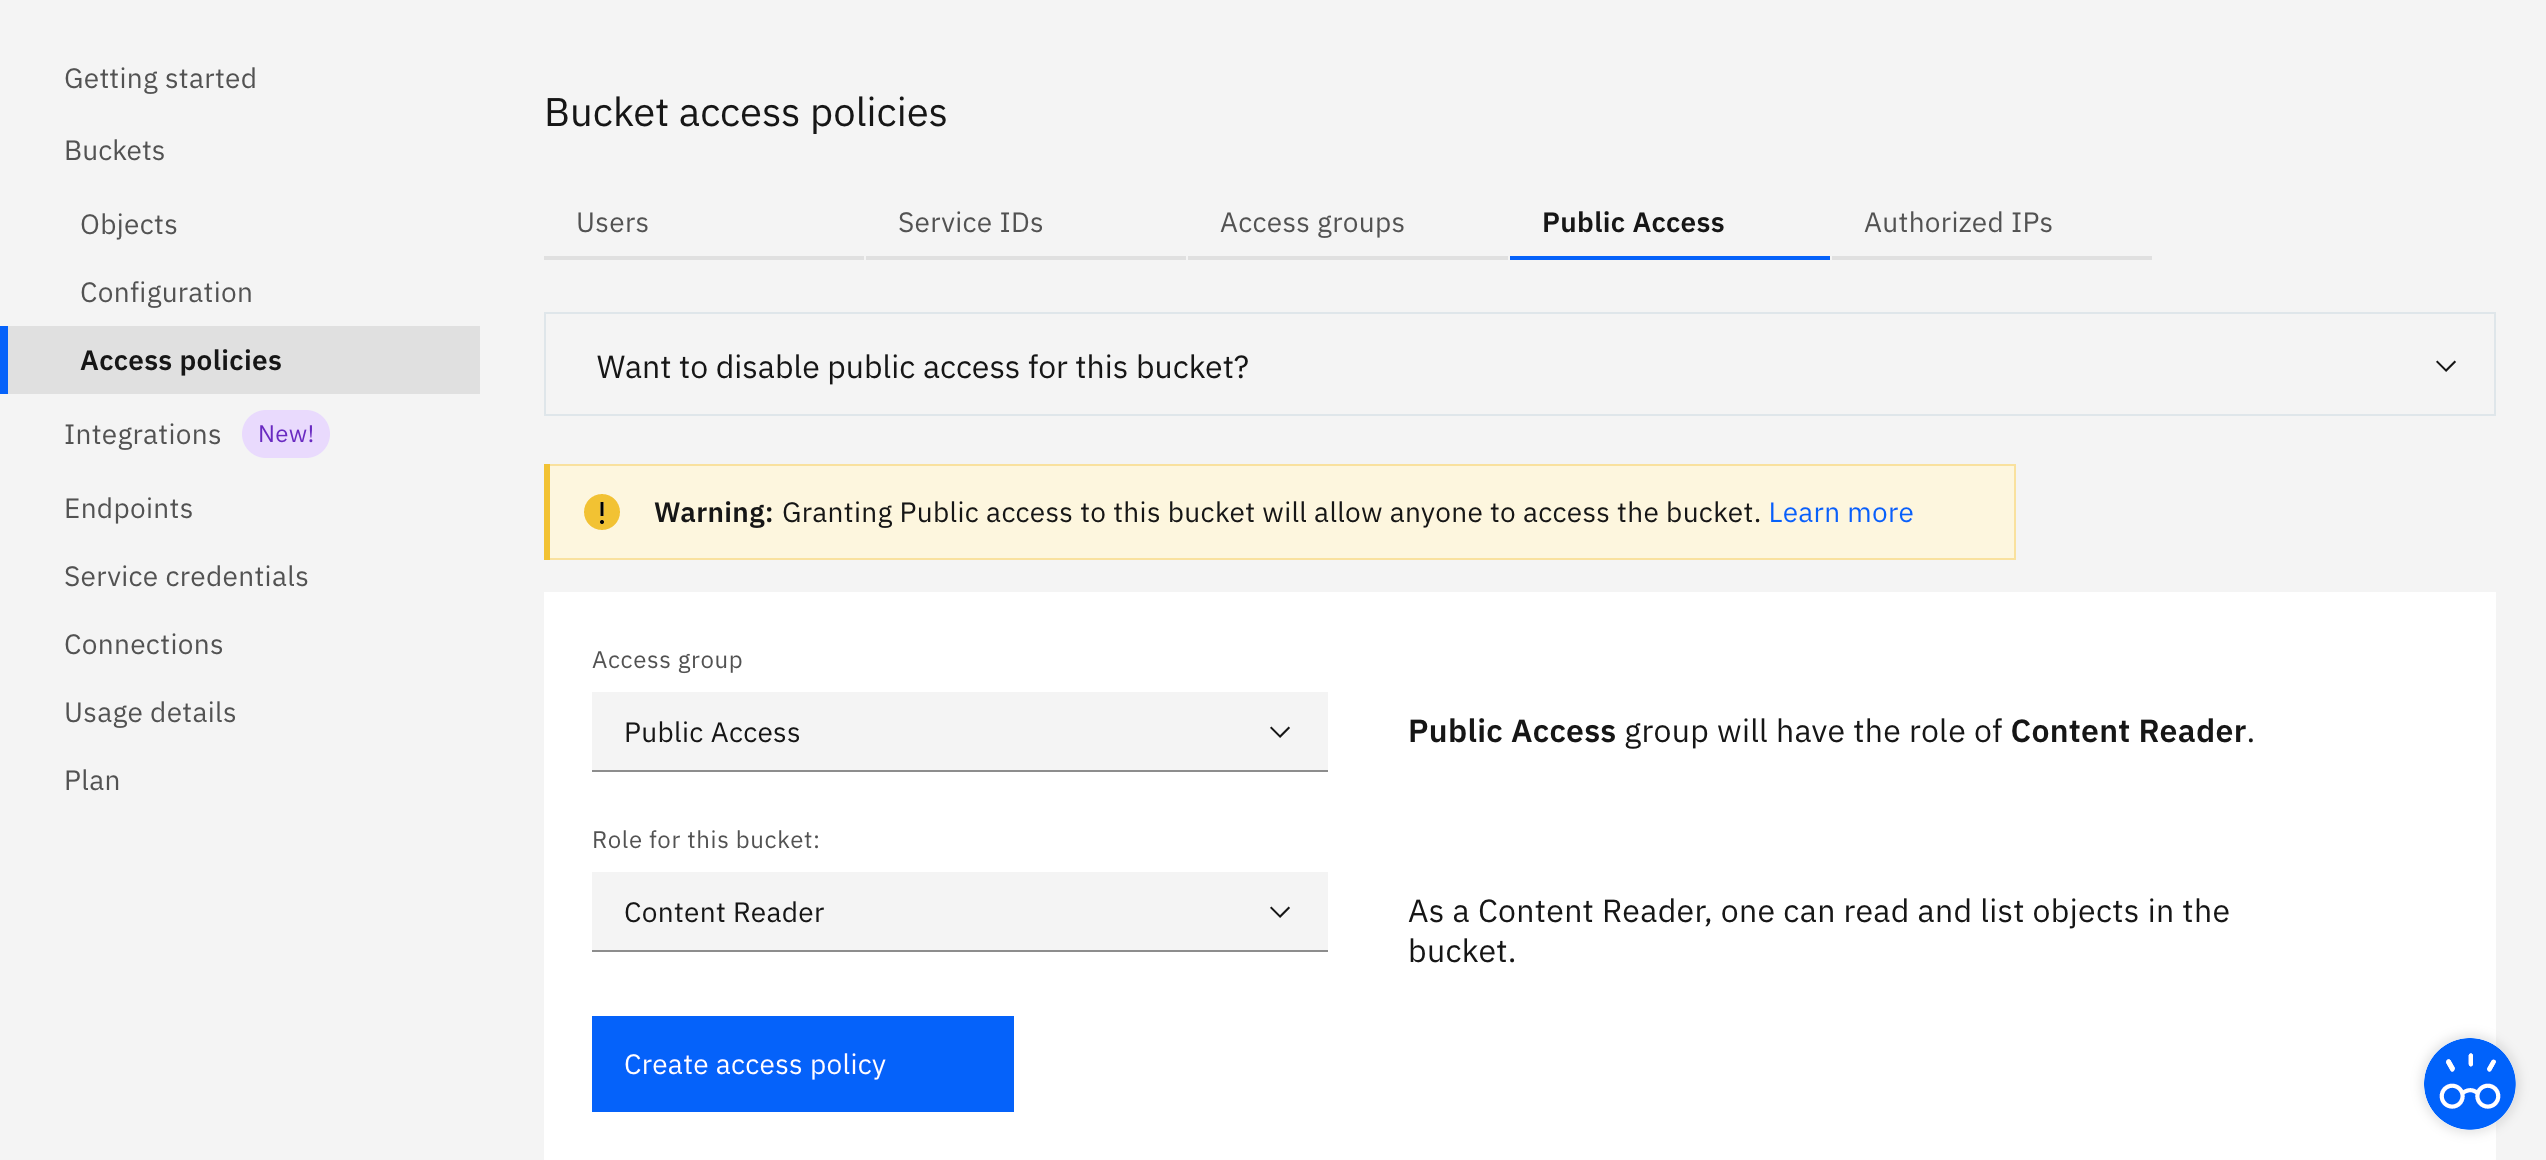Switch to the Users tab
2546x1160 pixels.
(x=612, y=222)
